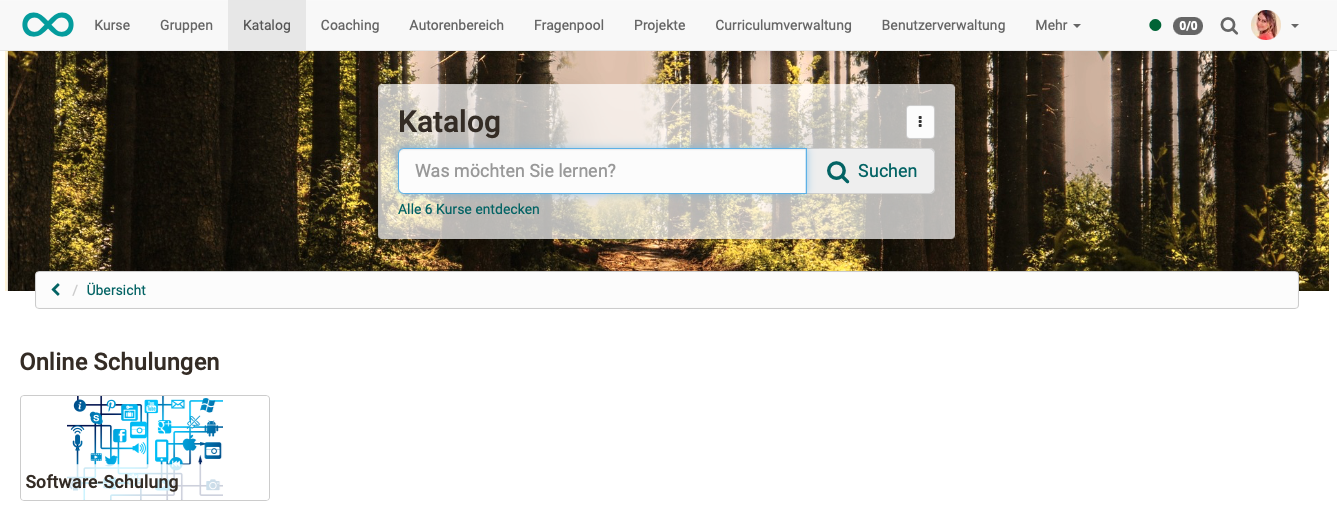Image resolution: width=1337 pixels, height=523 pixels.
Task: Click the OpenOlat infinity logo
Action: pyautogui.click(x=48, y=25)
